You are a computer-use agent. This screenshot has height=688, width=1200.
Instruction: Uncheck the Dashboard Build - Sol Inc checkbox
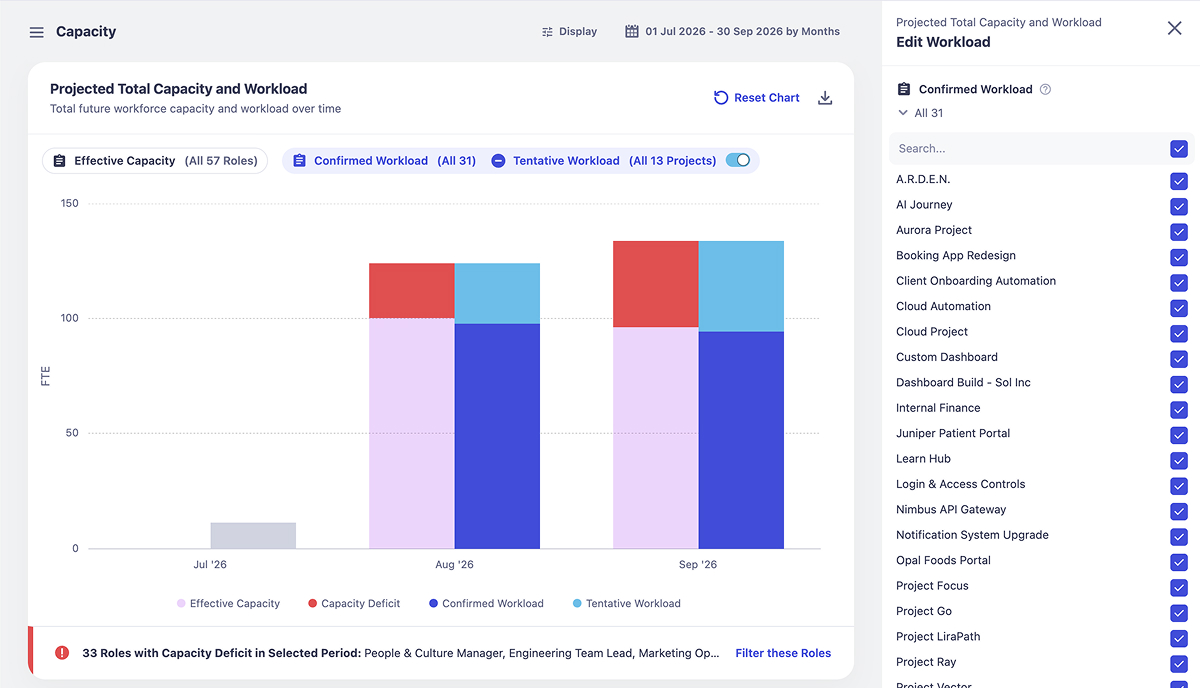tap(1179, 384)
